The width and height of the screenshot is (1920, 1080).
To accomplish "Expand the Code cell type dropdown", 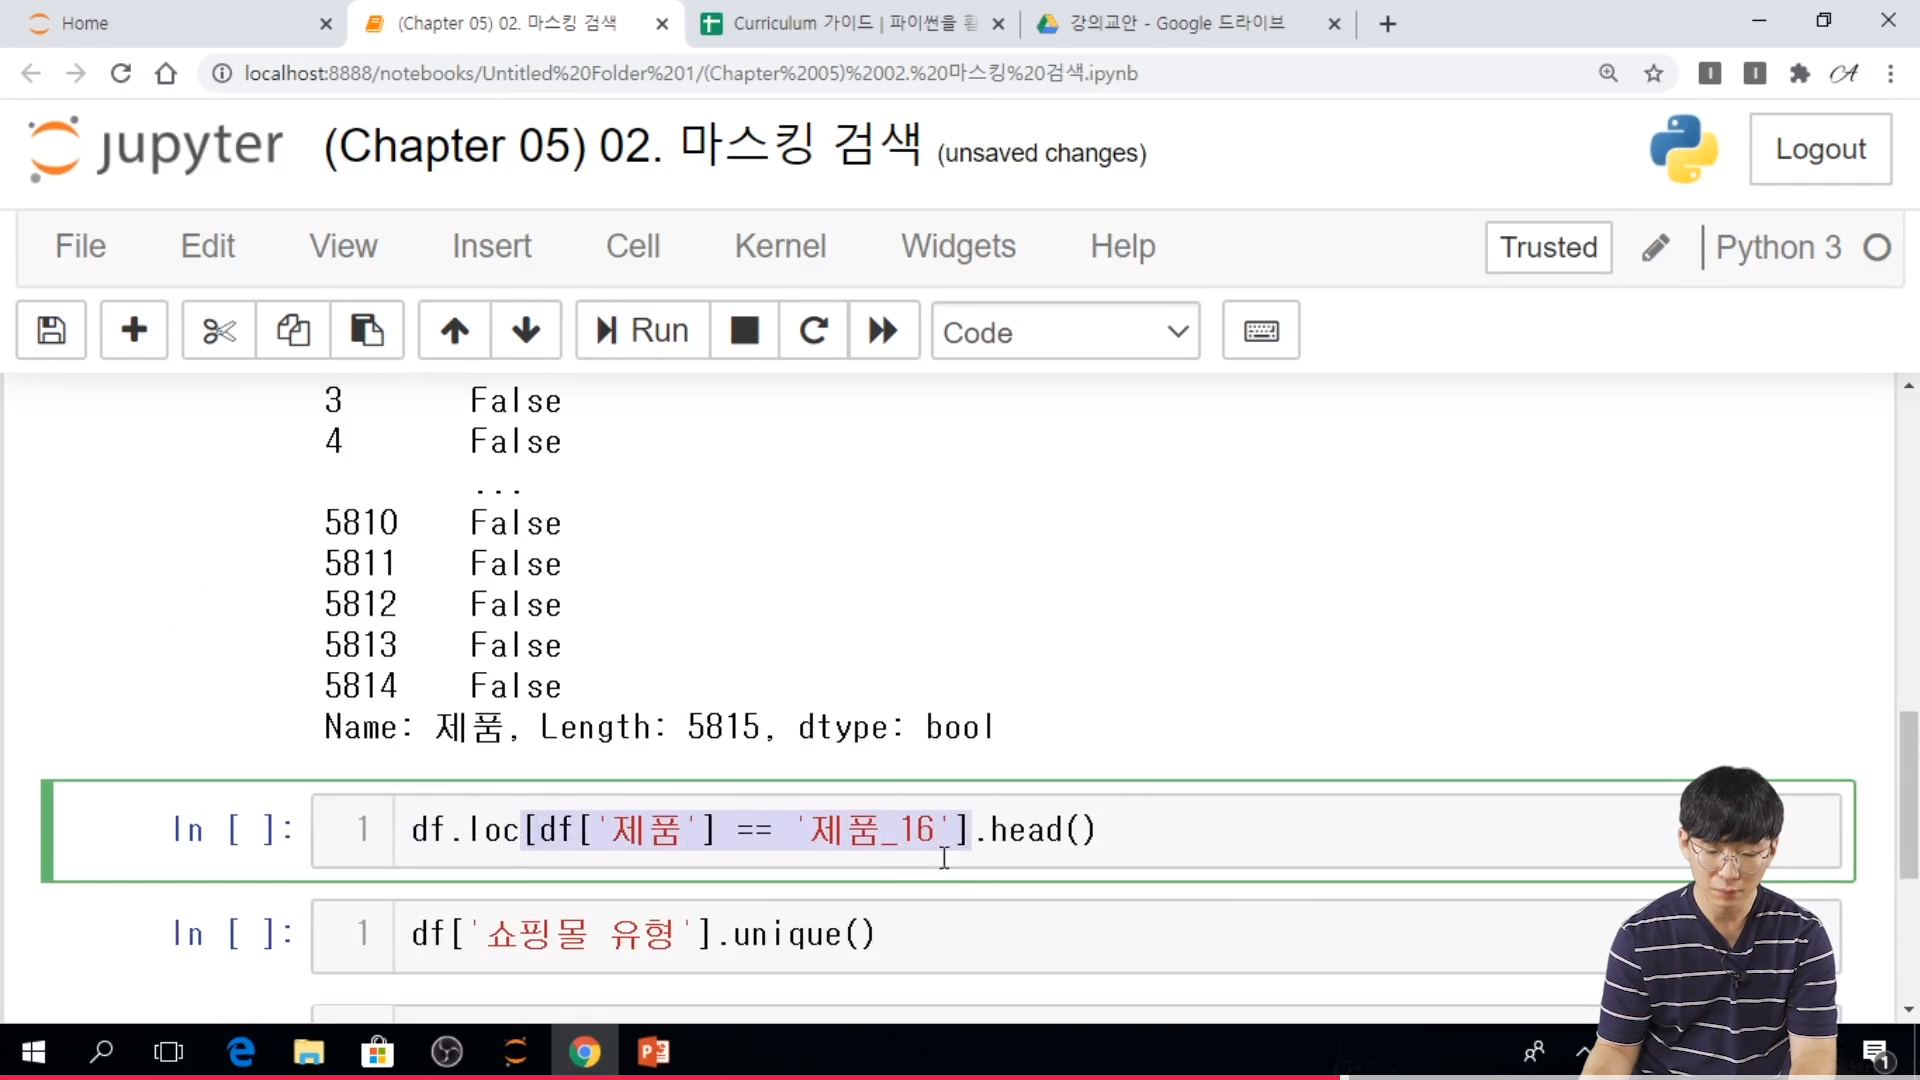I will coord(1065,332).
